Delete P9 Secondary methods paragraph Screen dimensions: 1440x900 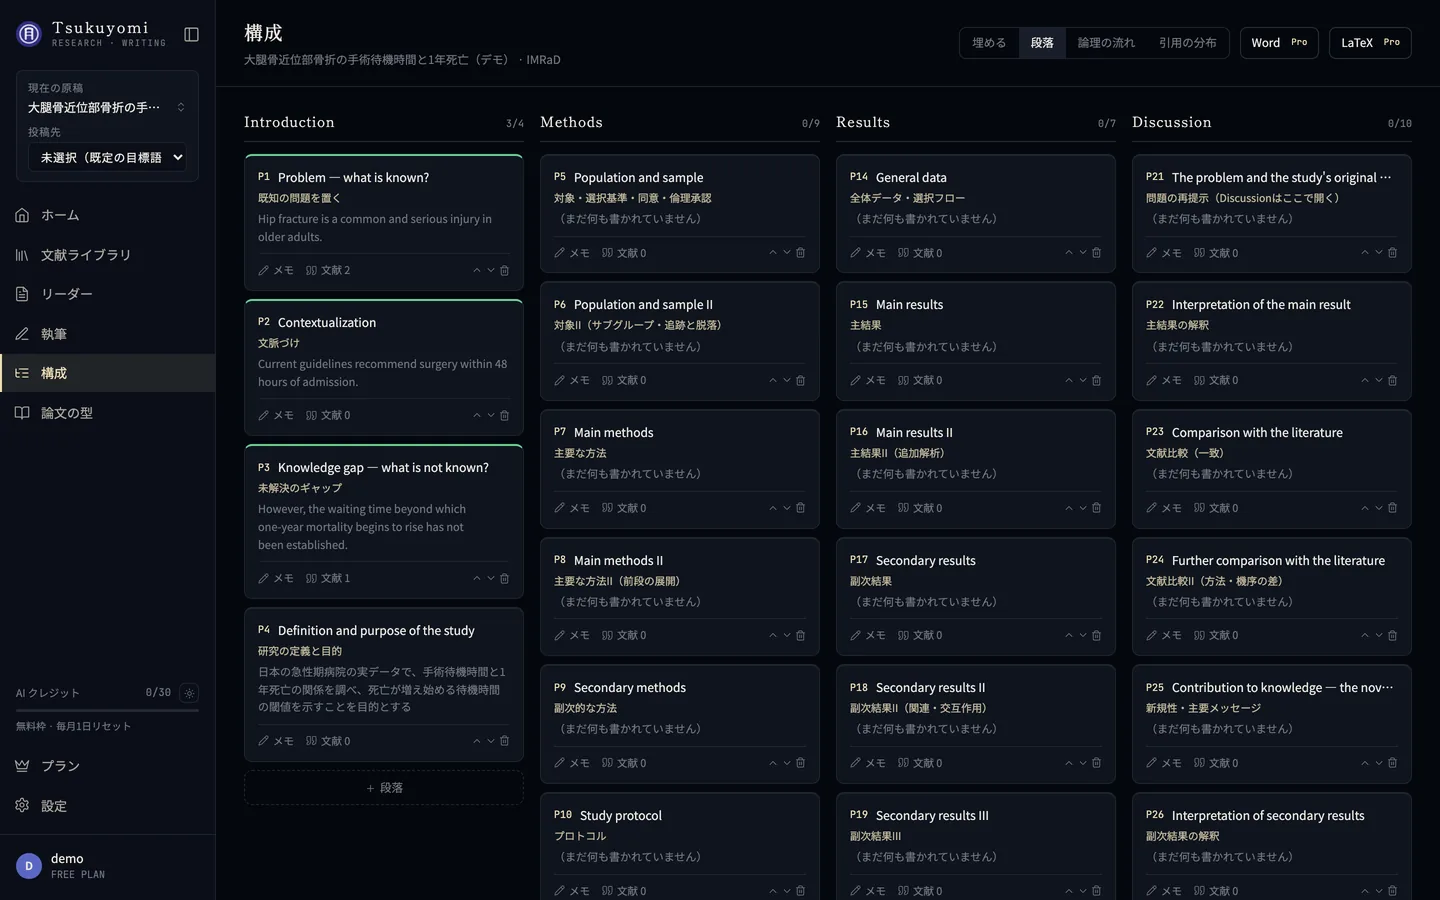click(800, 763)
